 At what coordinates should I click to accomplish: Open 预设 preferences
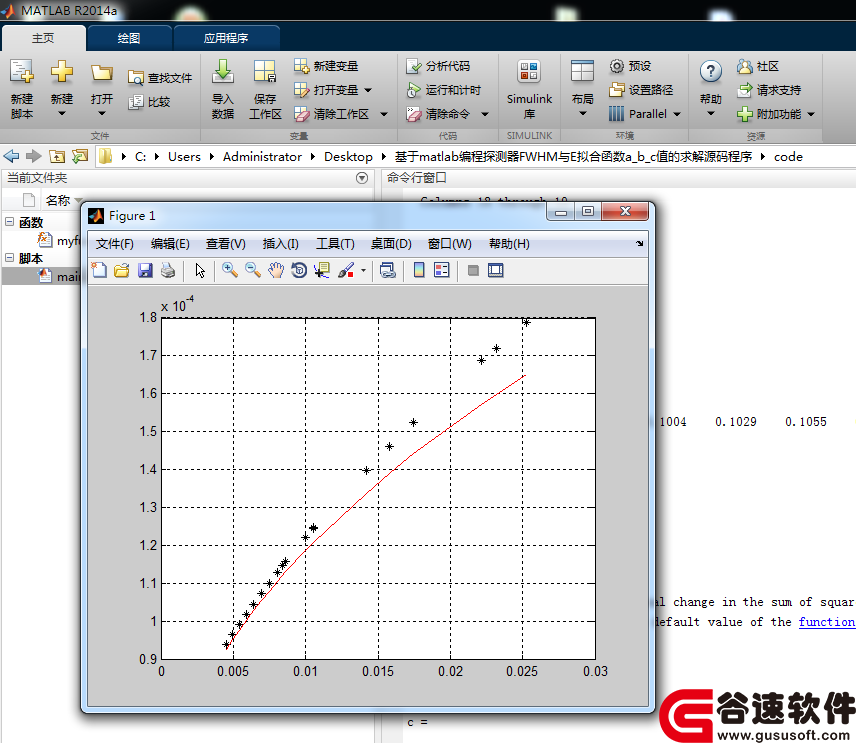631,66
